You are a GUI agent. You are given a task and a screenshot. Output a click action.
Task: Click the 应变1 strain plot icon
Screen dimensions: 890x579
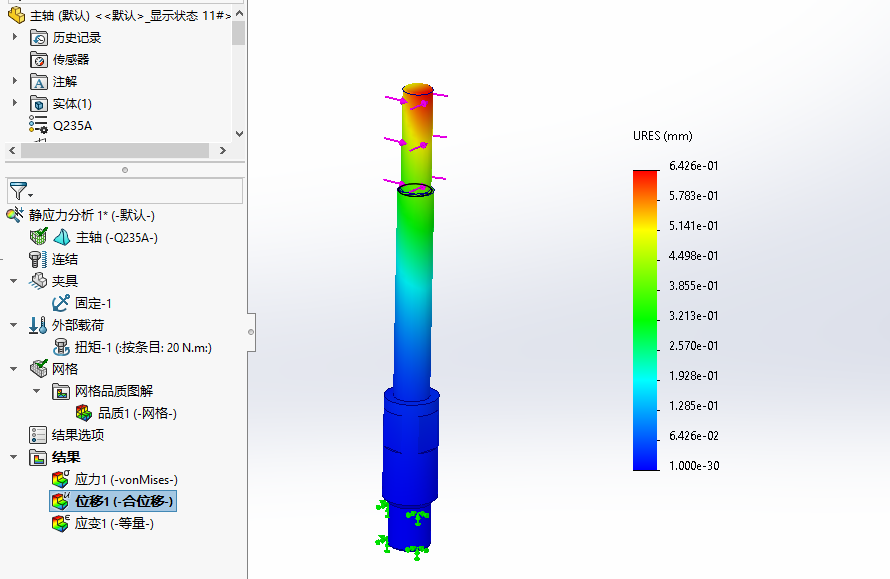point(61,523)
